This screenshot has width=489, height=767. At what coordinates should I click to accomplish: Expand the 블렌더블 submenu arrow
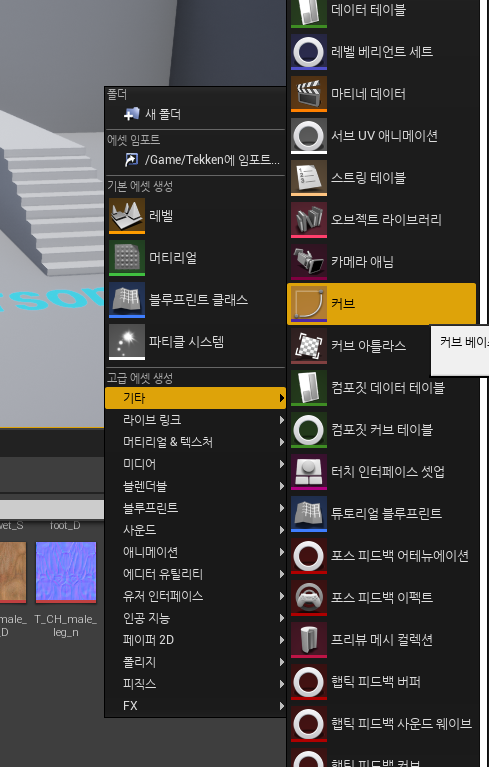pos(282,486)
